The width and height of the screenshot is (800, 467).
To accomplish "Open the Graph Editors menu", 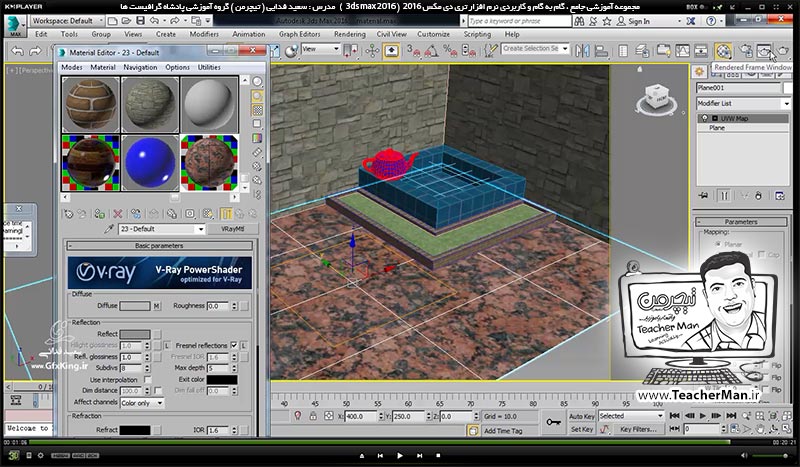I will pos(299,34).
